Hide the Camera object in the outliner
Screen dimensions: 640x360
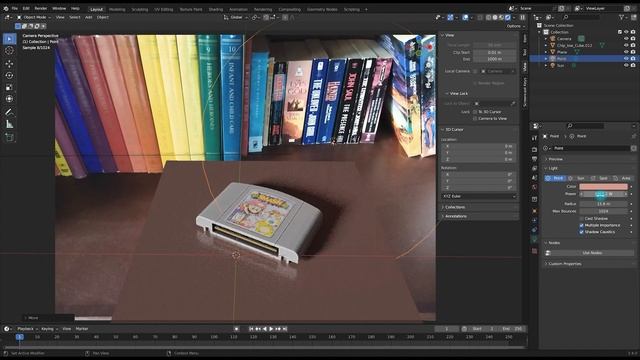click(626, 39)
